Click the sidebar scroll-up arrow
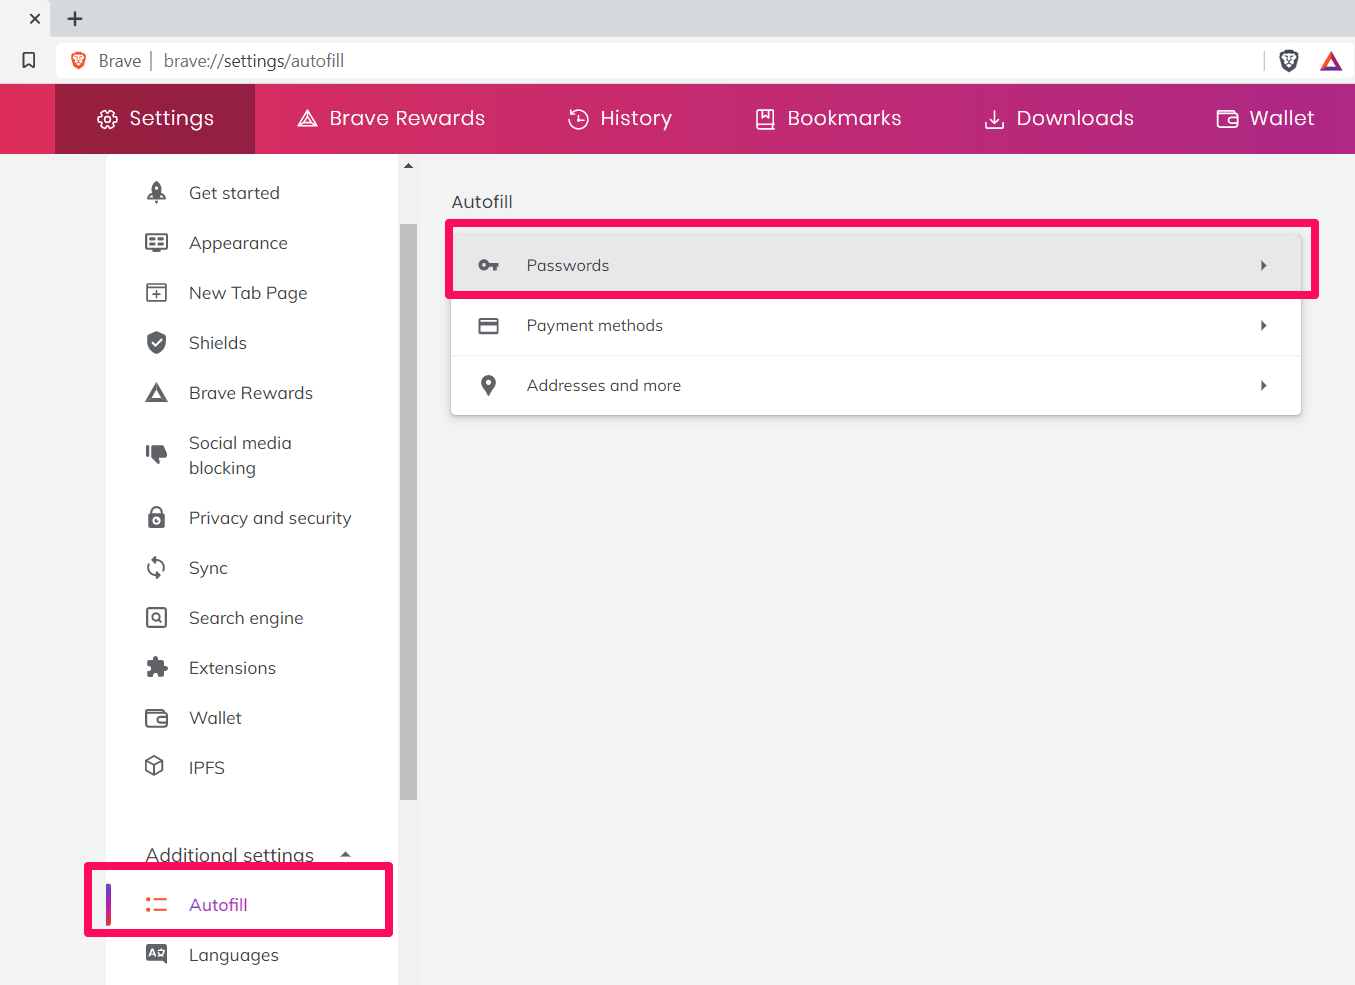Viewport: 1355px width, 985px height. (408, 166)
